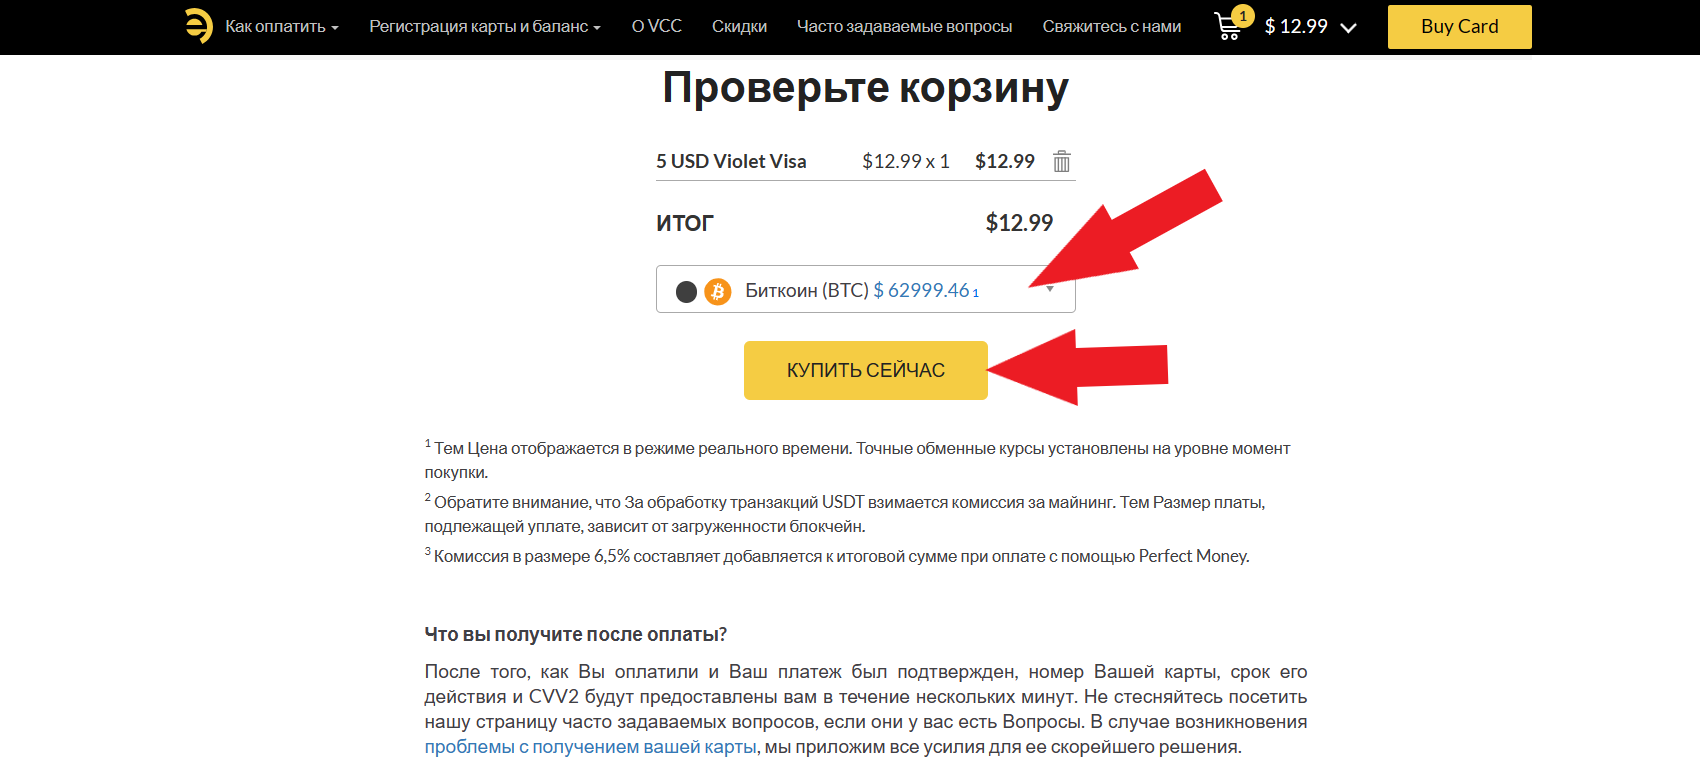Follow the проблемы с получением вашей карты link
Image resolution: width=1700 pixels, height=762 pixels.
[x=590, y=747]
